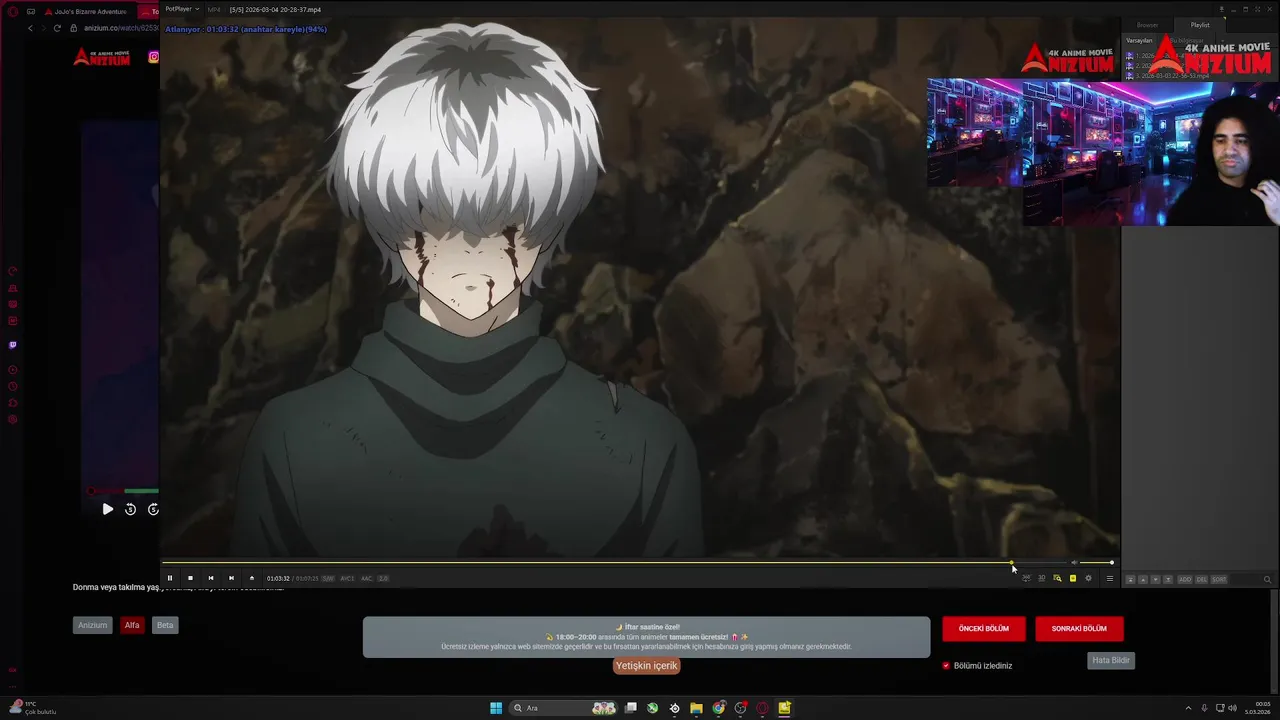Screen dimensions: 1280x720
Task: Open PotPlayer settings gear icon
Action: [x=1088, y=578]
